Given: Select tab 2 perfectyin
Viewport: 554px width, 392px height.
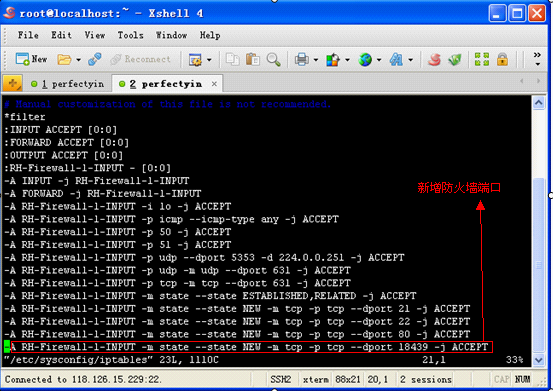Looking at the screenshot, I should click(166, 84).
